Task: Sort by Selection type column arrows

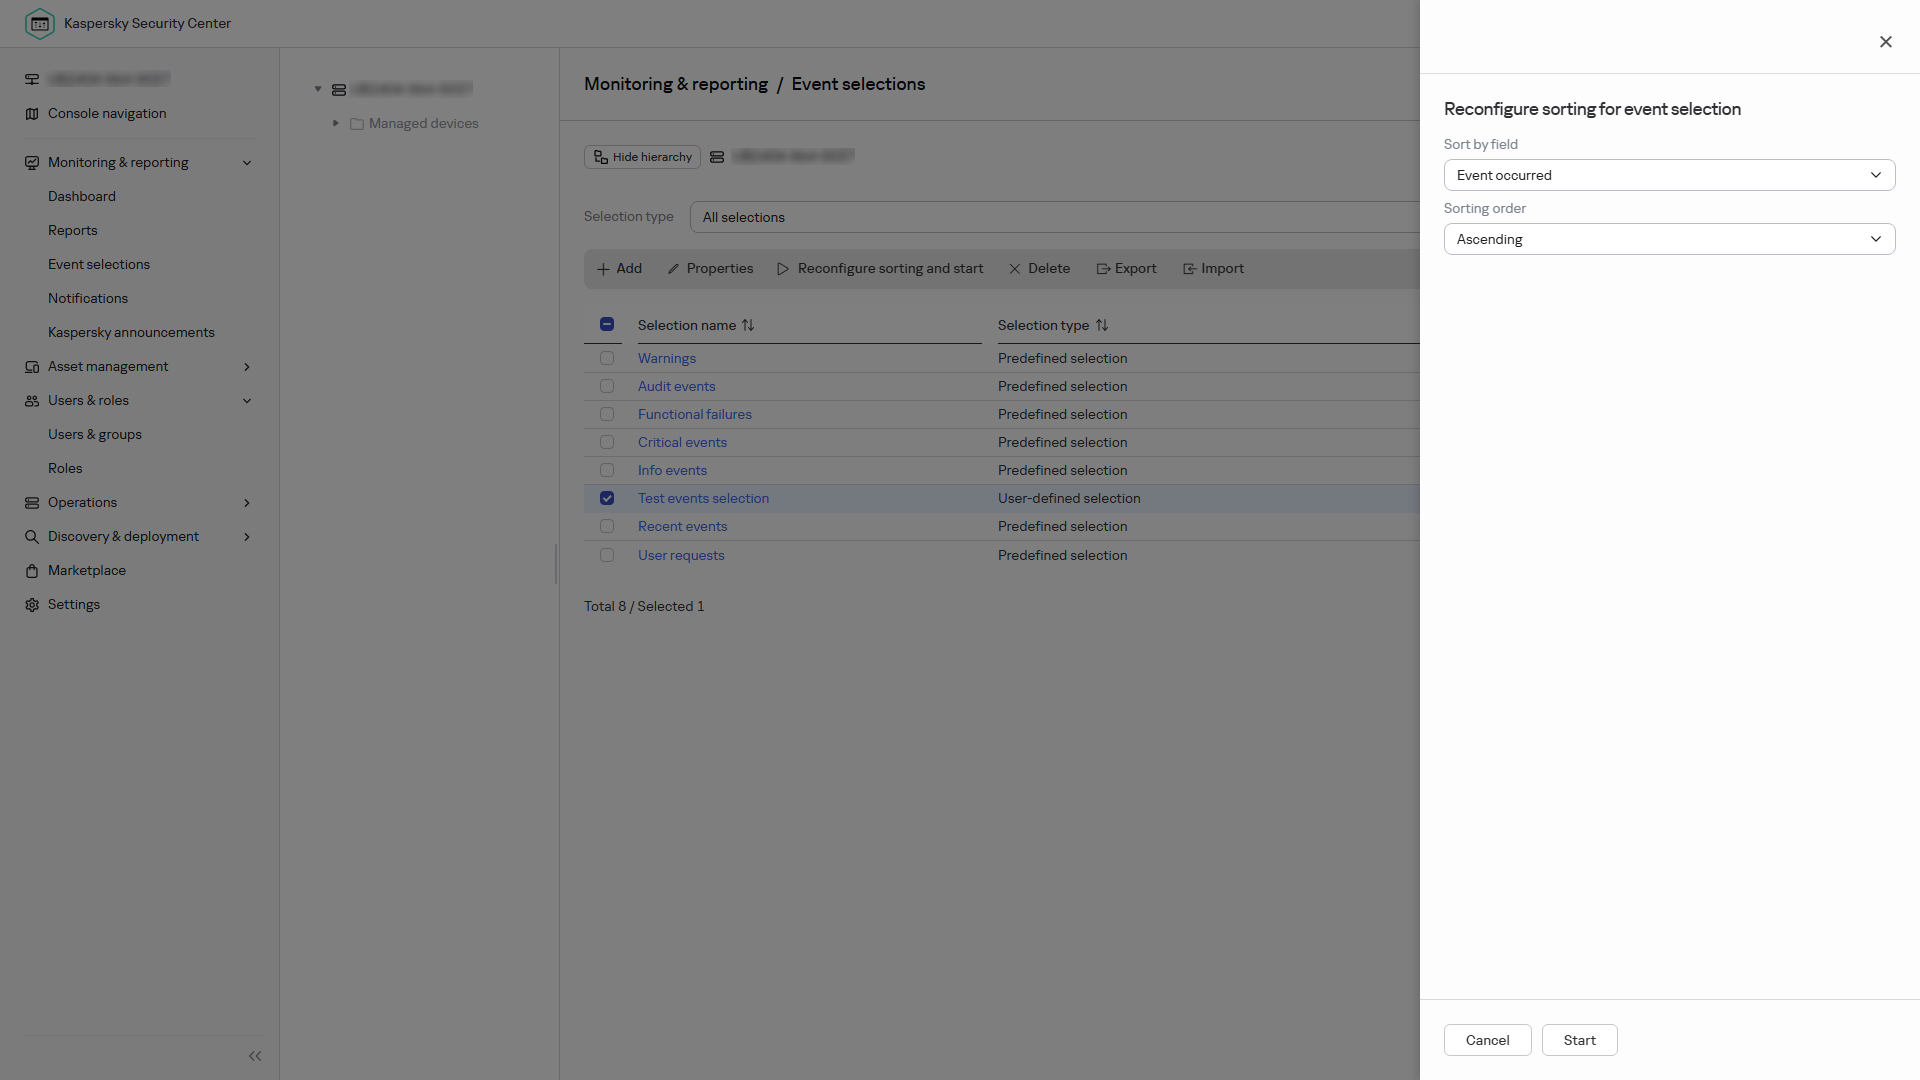Action: coord(1102,325)
